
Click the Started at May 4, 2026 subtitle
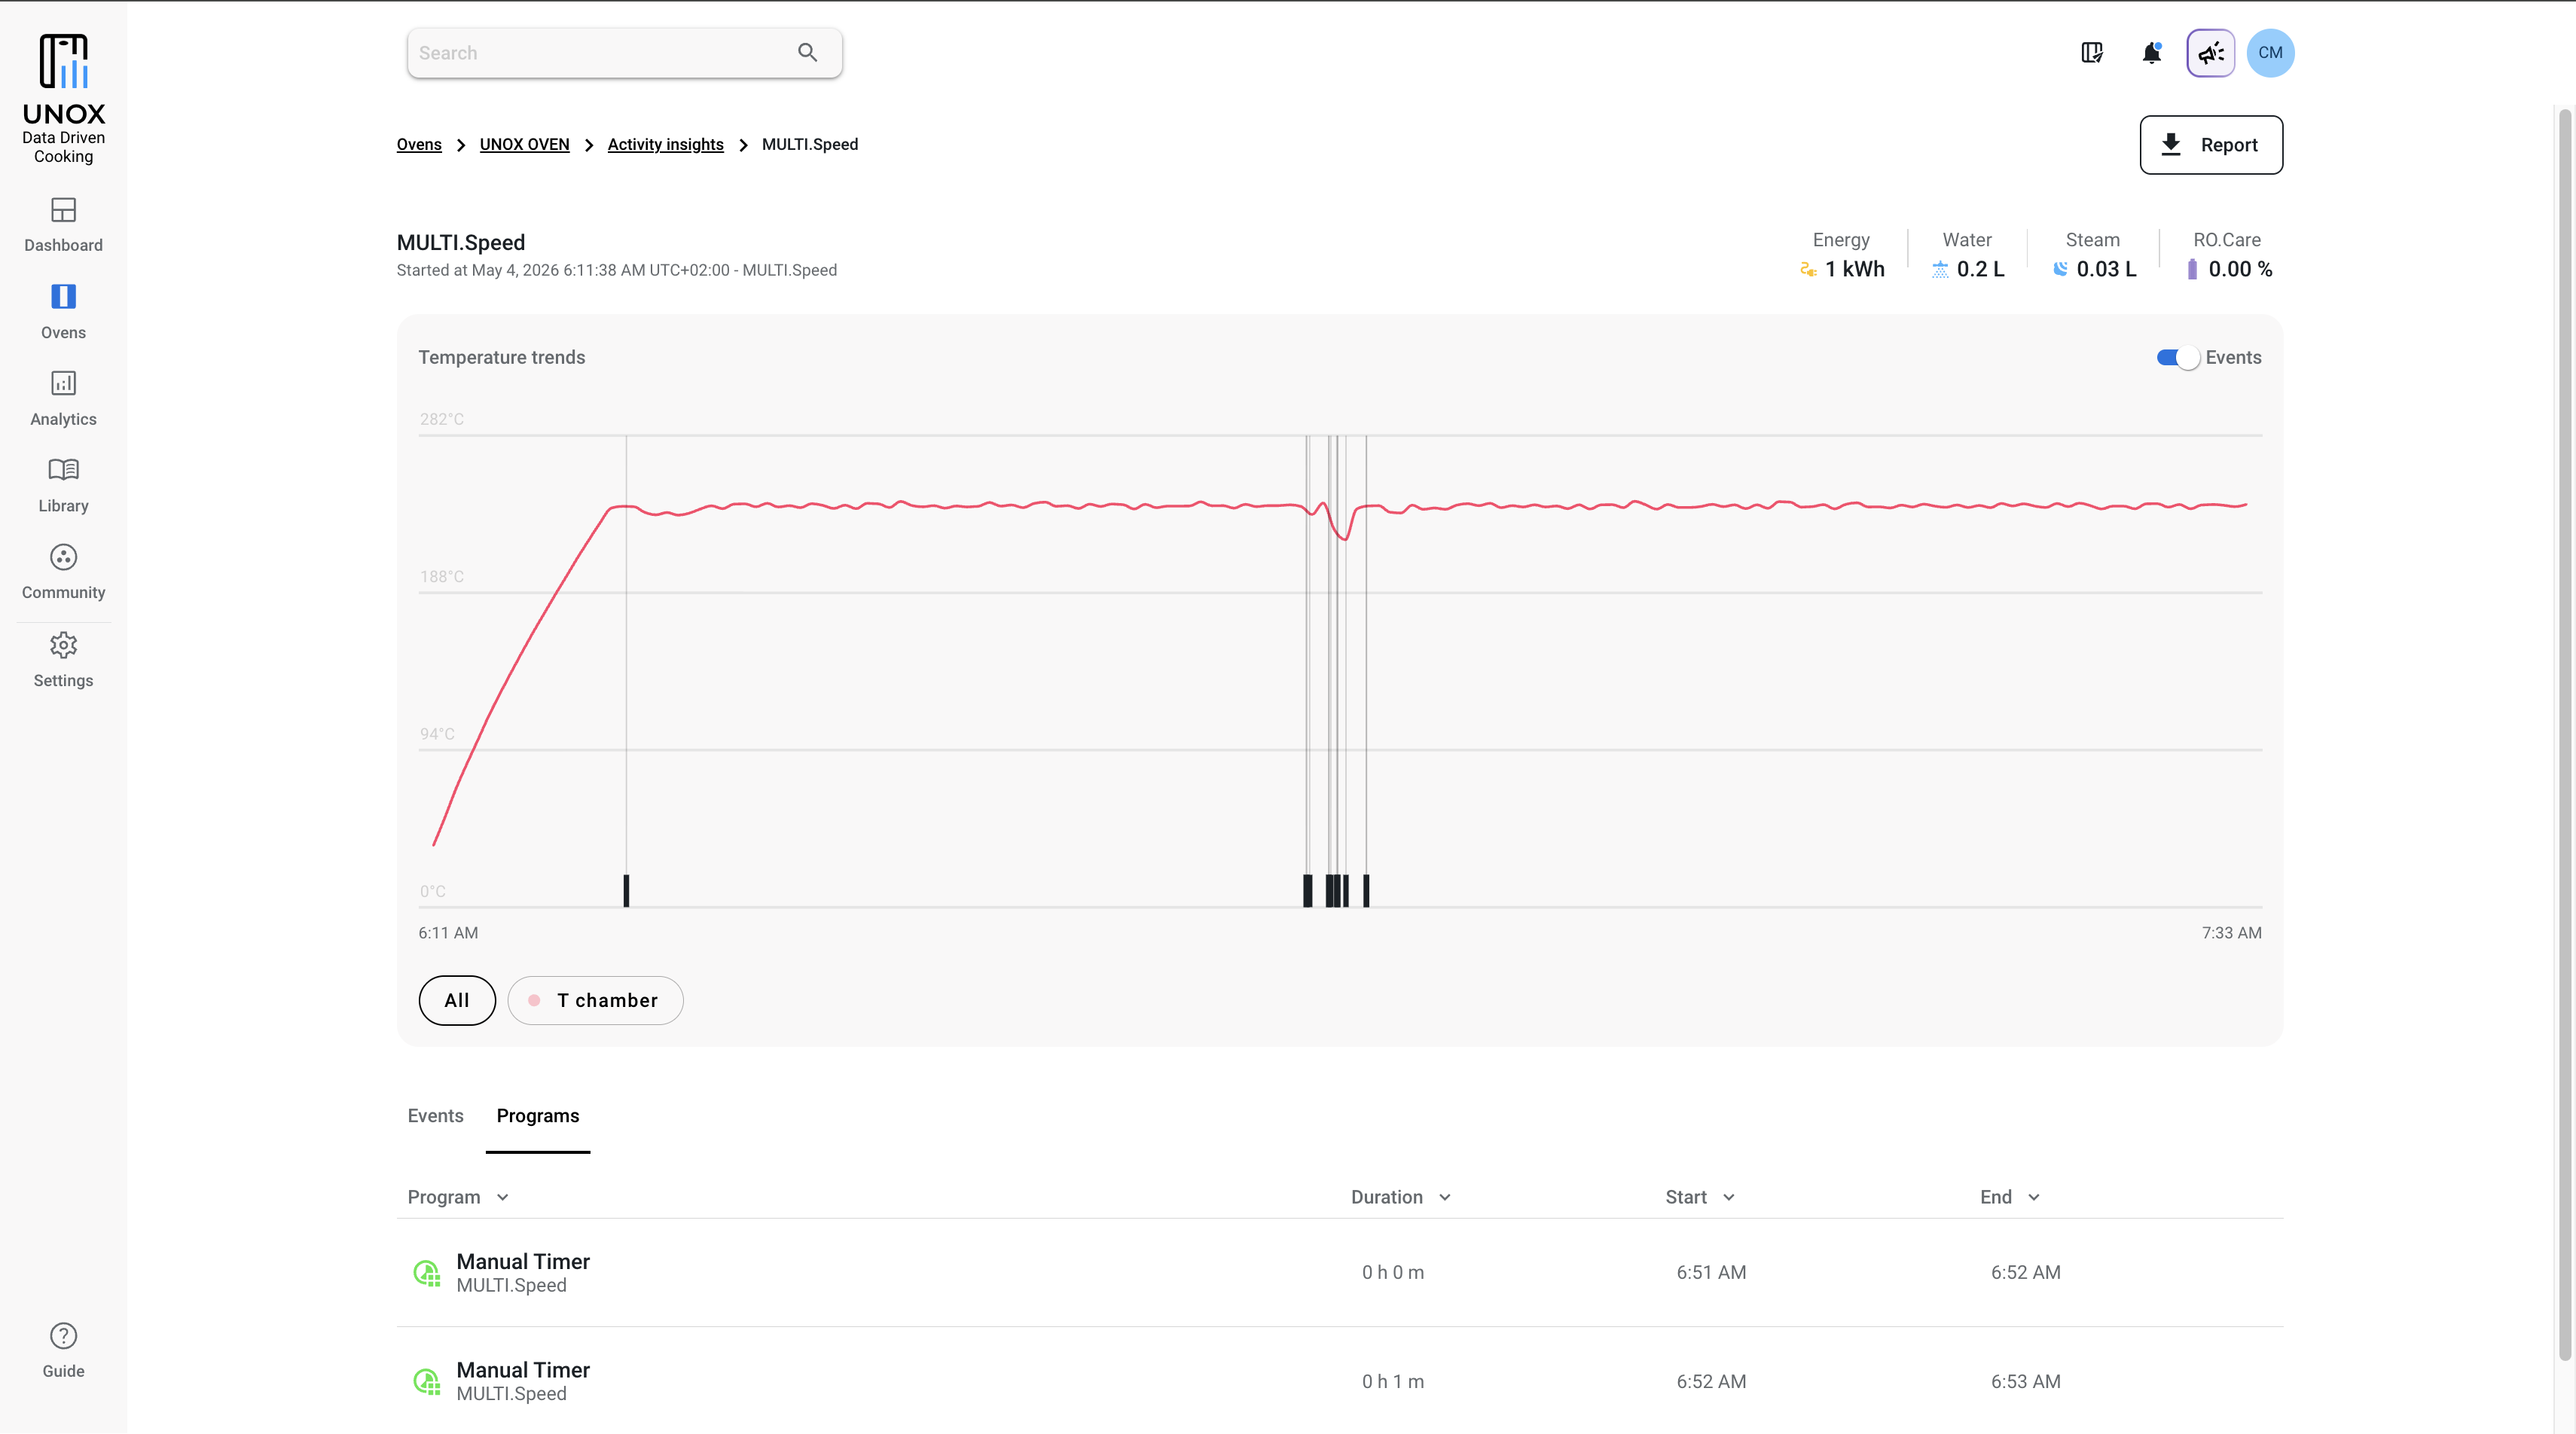pos(616,270)
